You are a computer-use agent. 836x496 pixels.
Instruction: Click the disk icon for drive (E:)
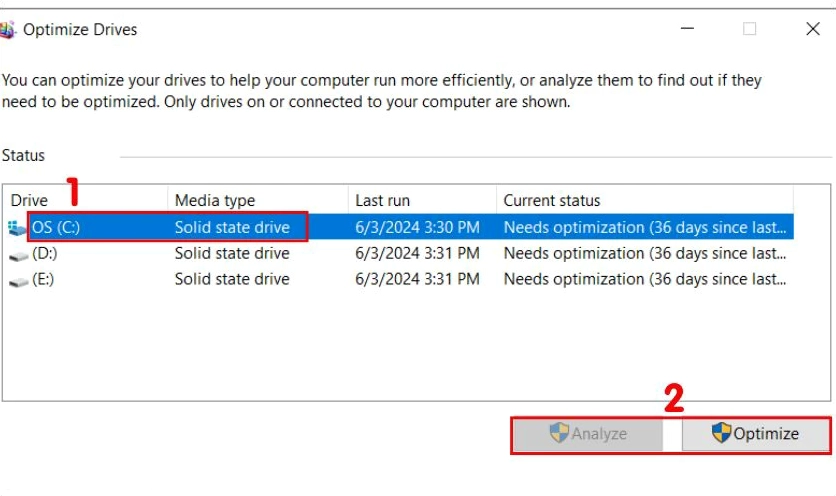18,281
